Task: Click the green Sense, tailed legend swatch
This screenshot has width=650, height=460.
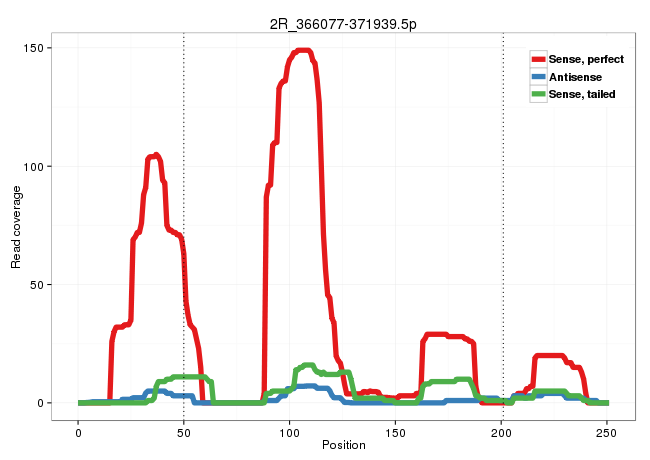Action: pyautogui.click(x=538, y=94)
